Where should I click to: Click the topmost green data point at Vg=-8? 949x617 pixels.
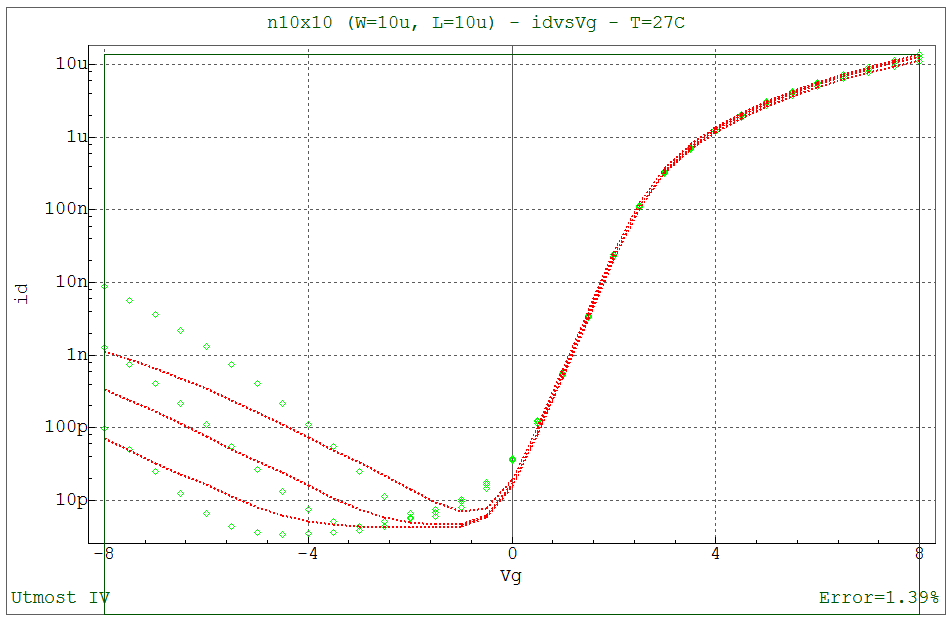pyautogui.click(x=105, y=286)
